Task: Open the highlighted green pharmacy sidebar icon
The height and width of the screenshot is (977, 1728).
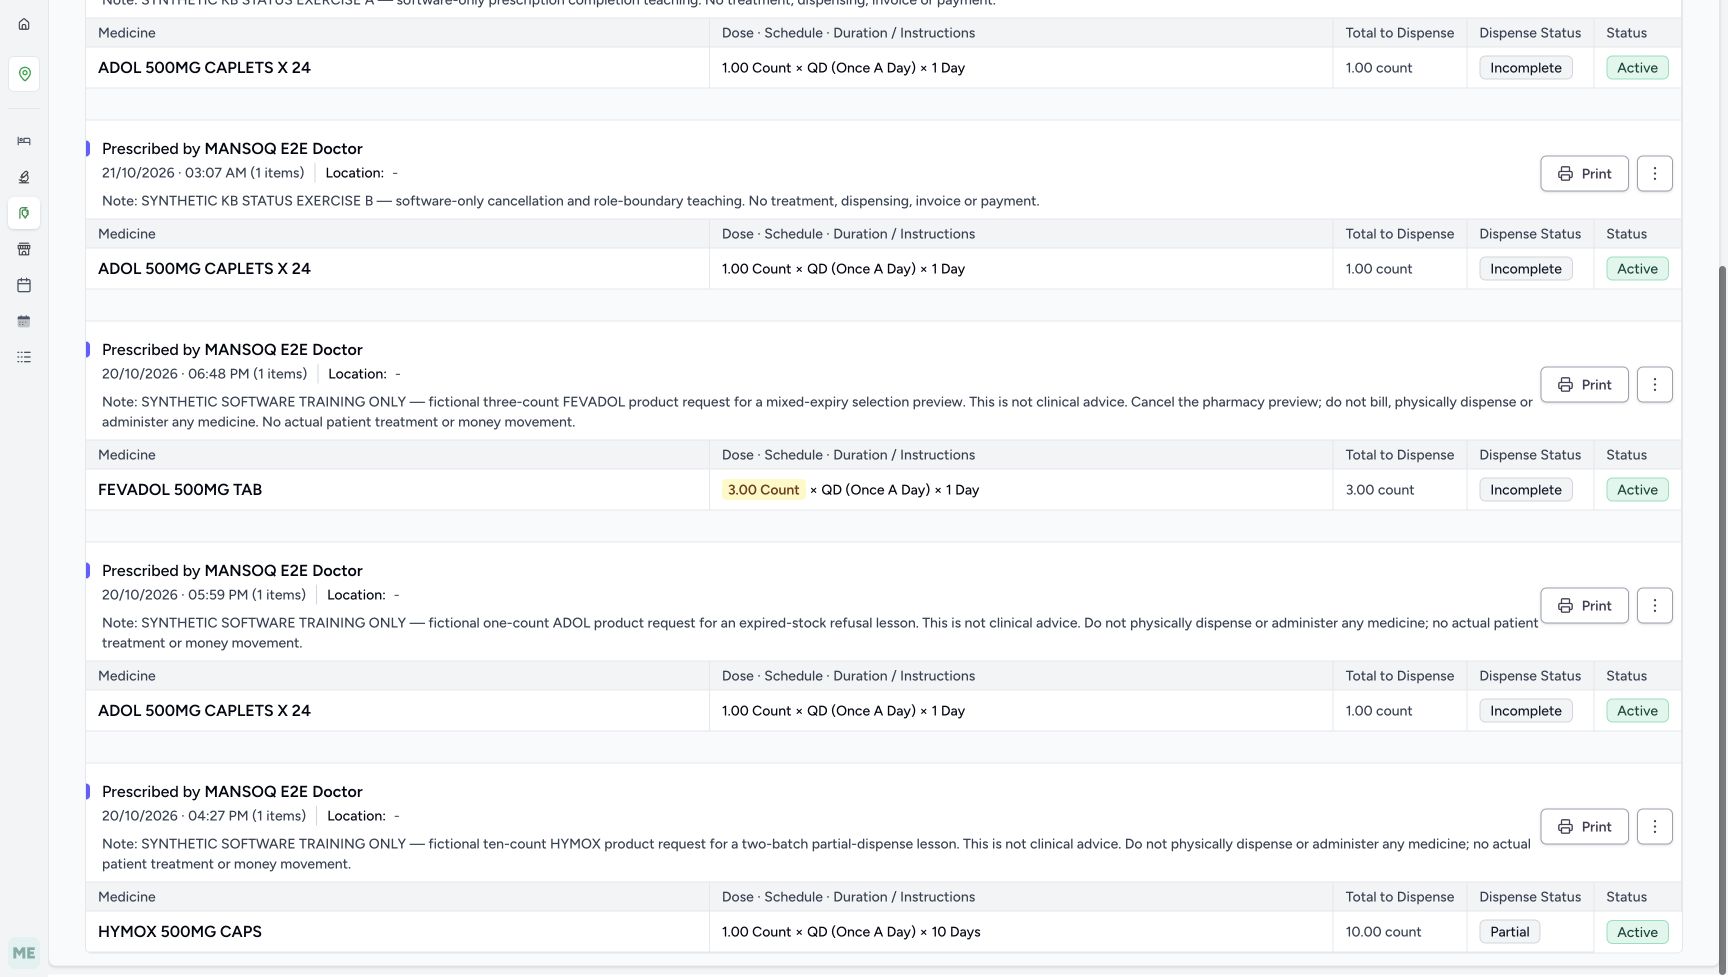Action: click(24, 213)
